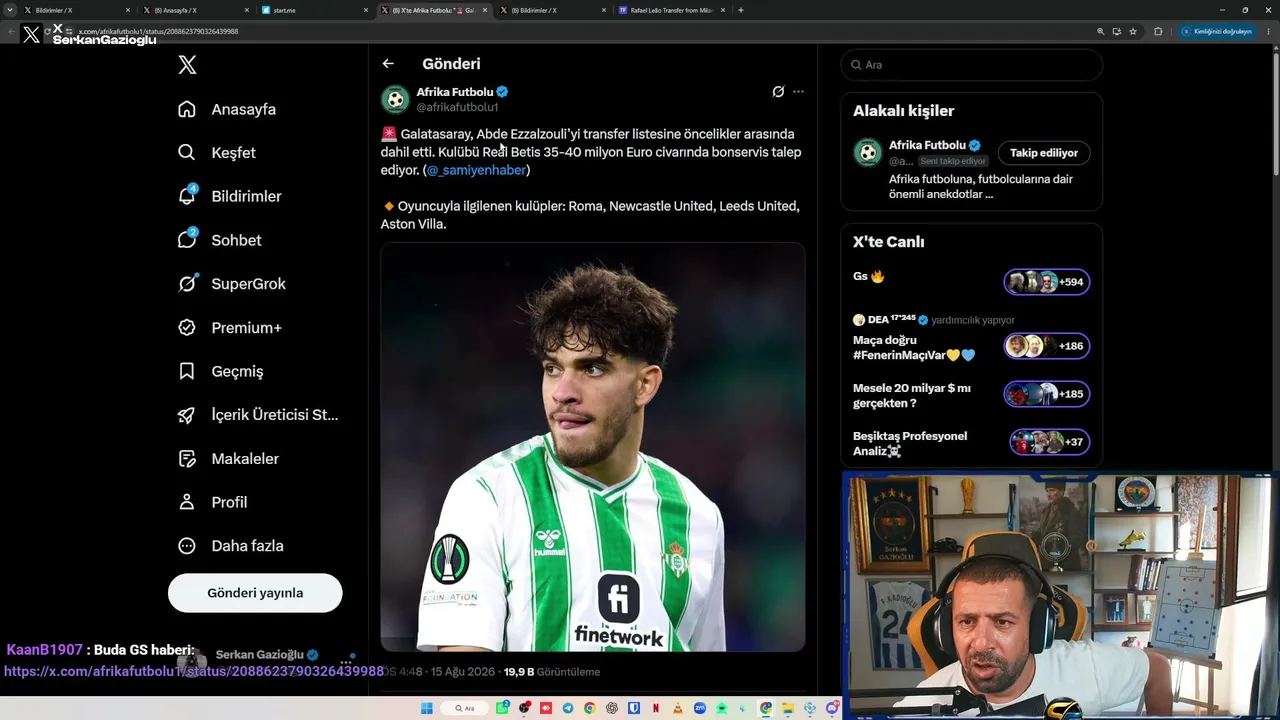Open the Profil person icon
This screenshot has width=1280, height=720.
pos(187,502)
